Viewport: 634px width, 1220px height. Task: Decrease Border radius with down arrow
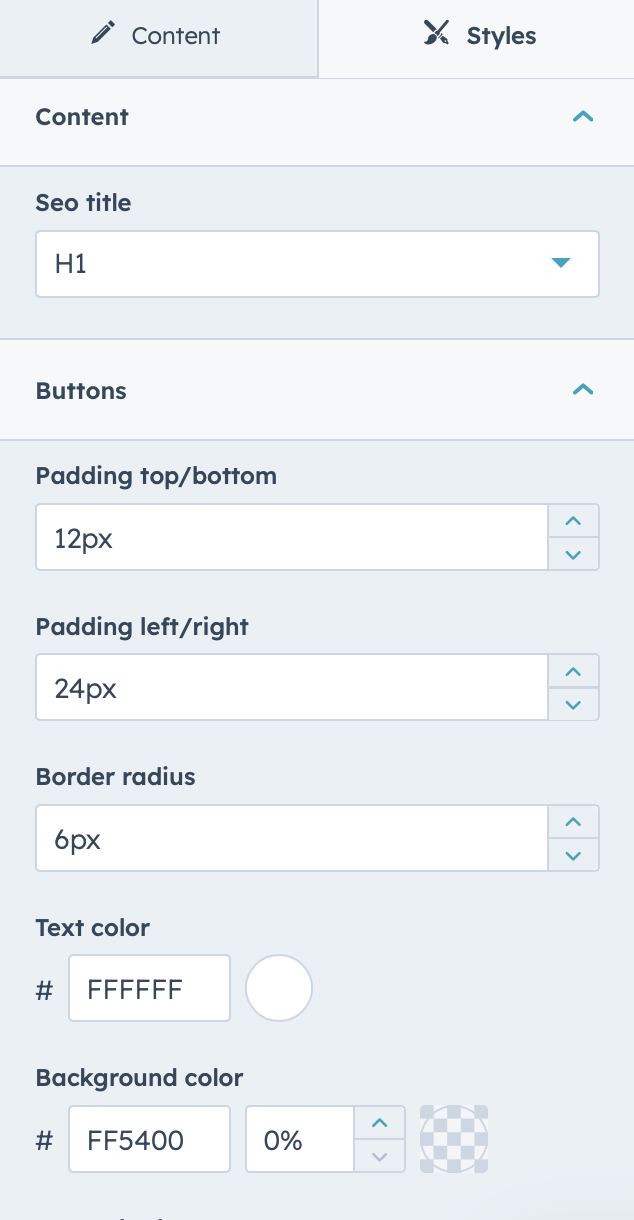(573, 855)
